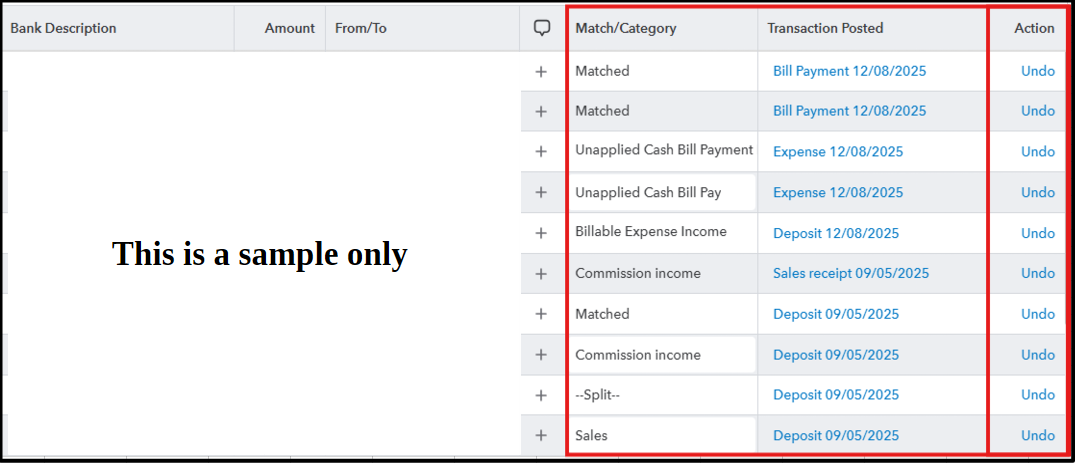Click the Bank Description column header
The width and height of the screenshot is (1075, 463).
[x=64, y=28]
